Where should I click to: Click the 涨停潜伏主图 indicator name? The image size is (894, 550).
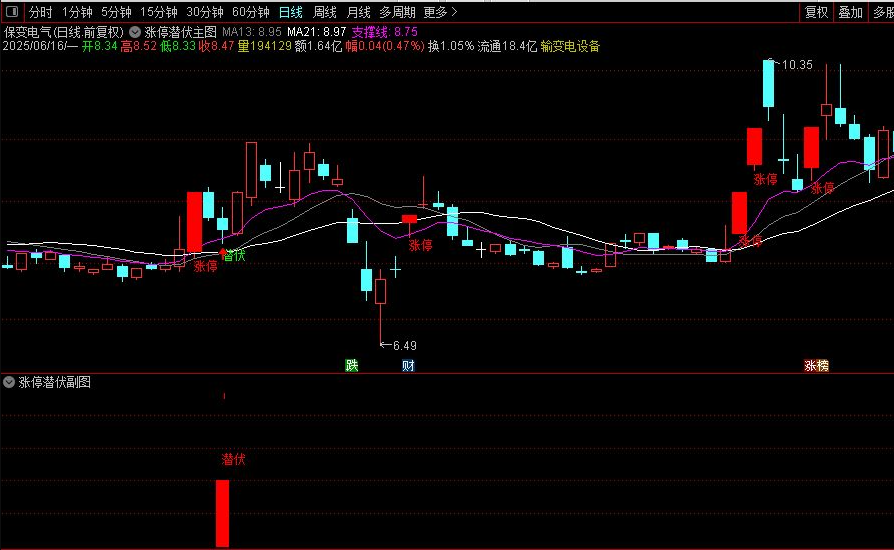[x=181, y=32]
